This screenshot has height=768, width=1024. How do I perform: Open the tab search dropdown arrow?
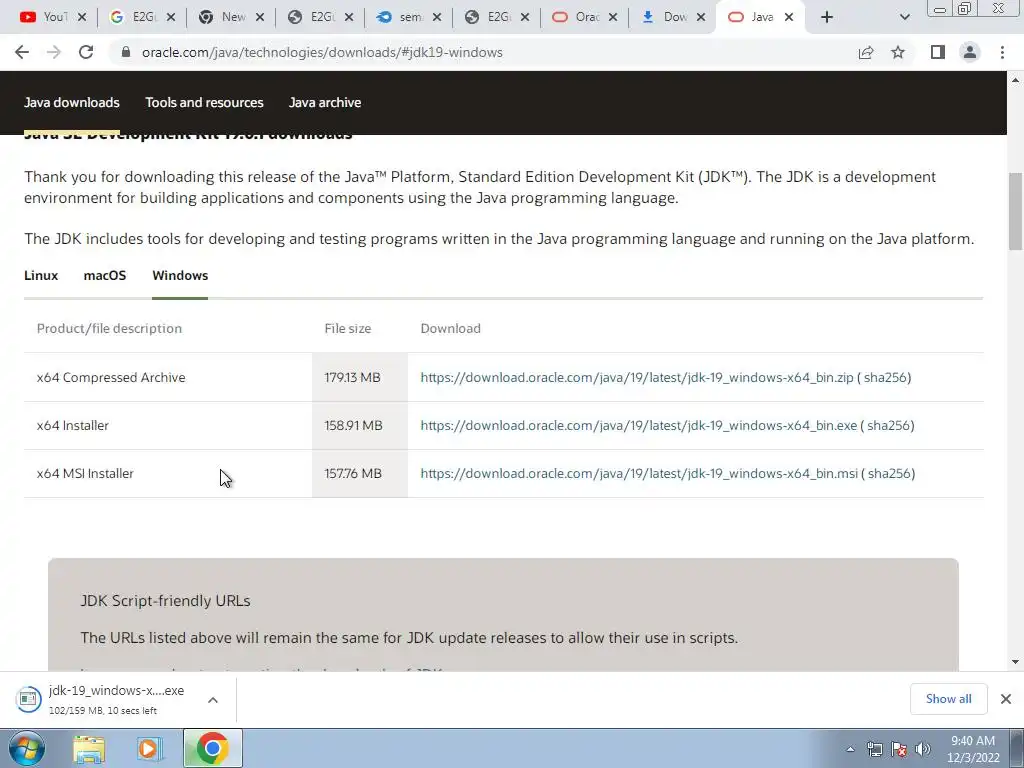click(x=904, y=17)
